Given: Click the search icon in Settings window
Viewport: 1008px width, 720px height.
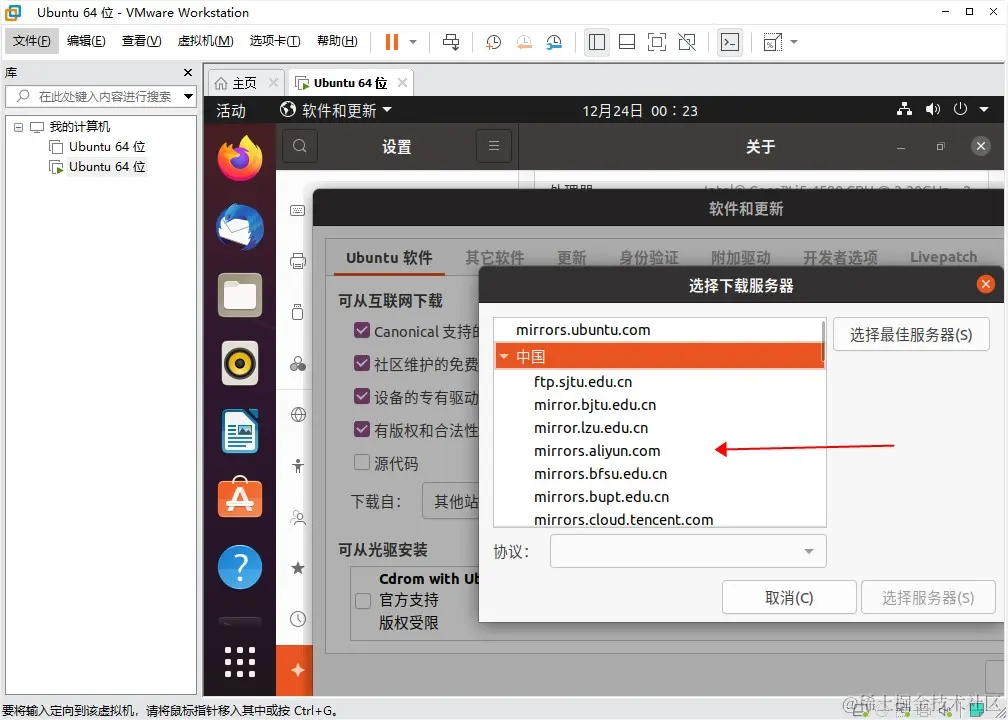Looking at the screenshot, I should click(300, 146).
